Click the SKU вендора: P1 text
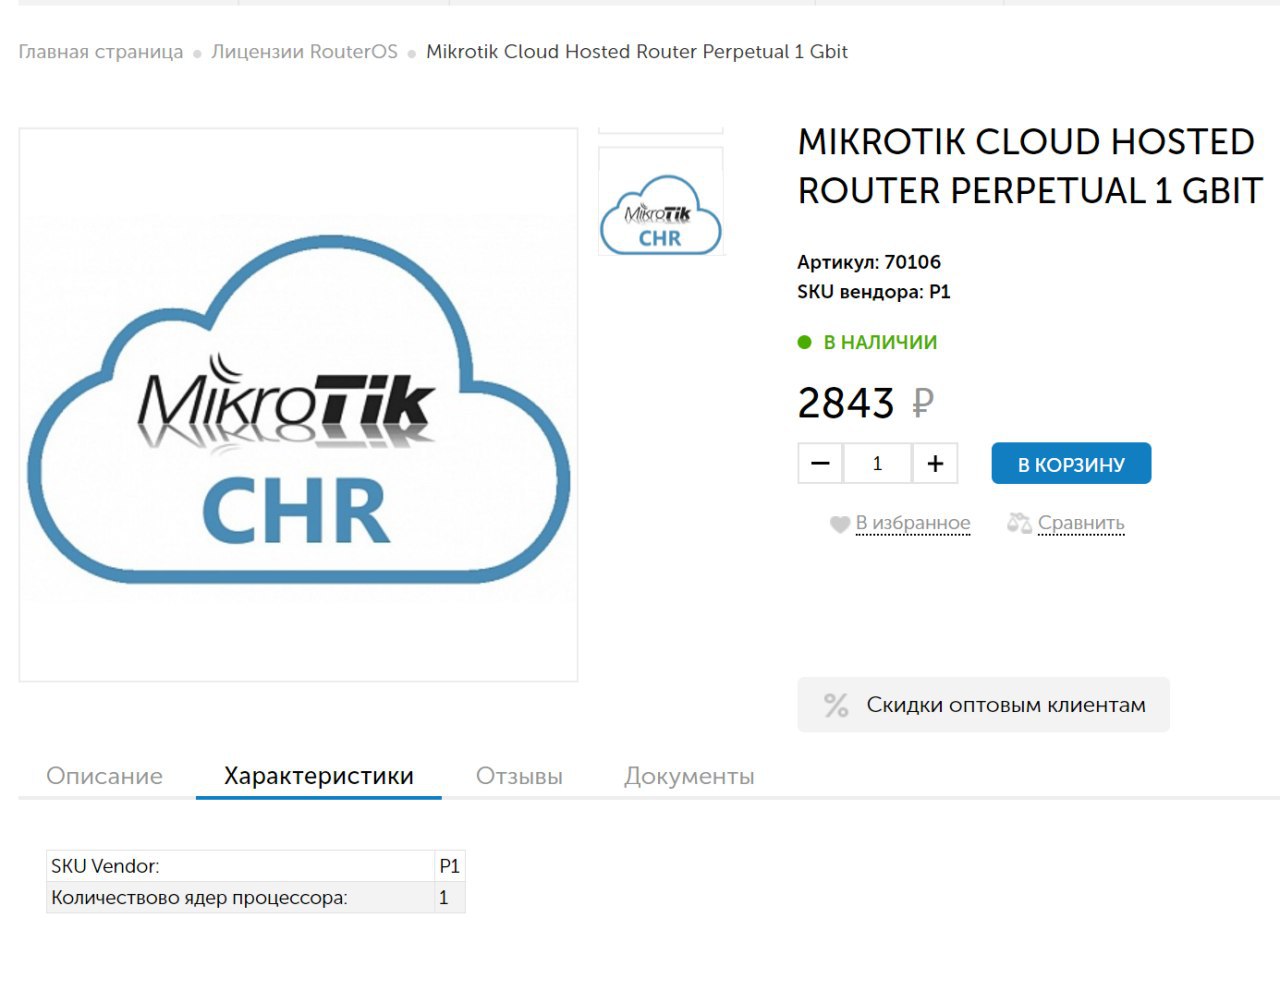 coord(874,292)
